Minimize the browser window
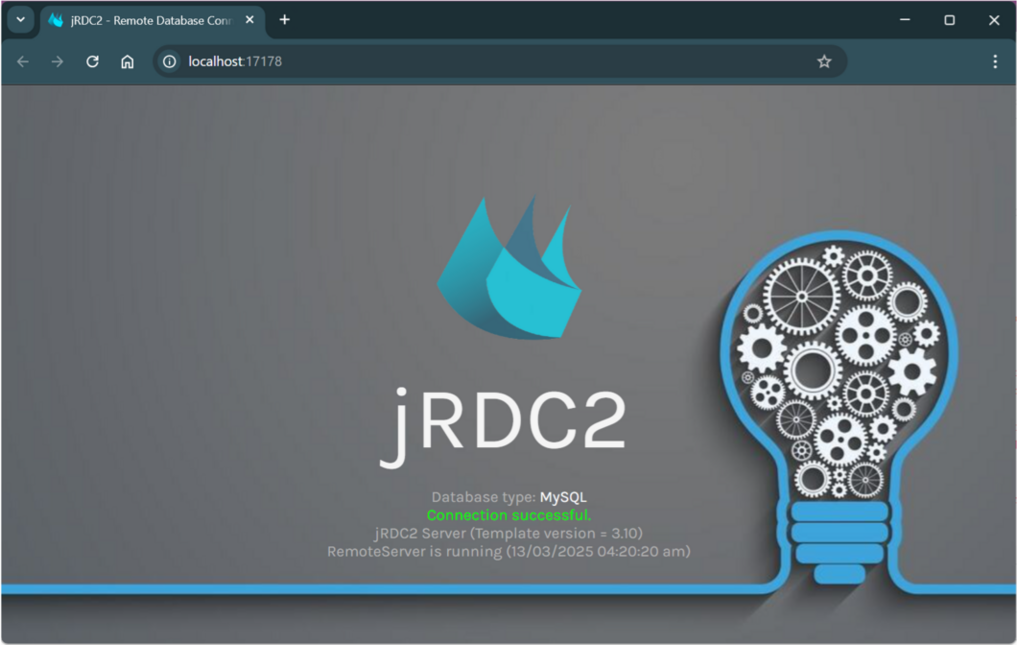 pos(905,20)
